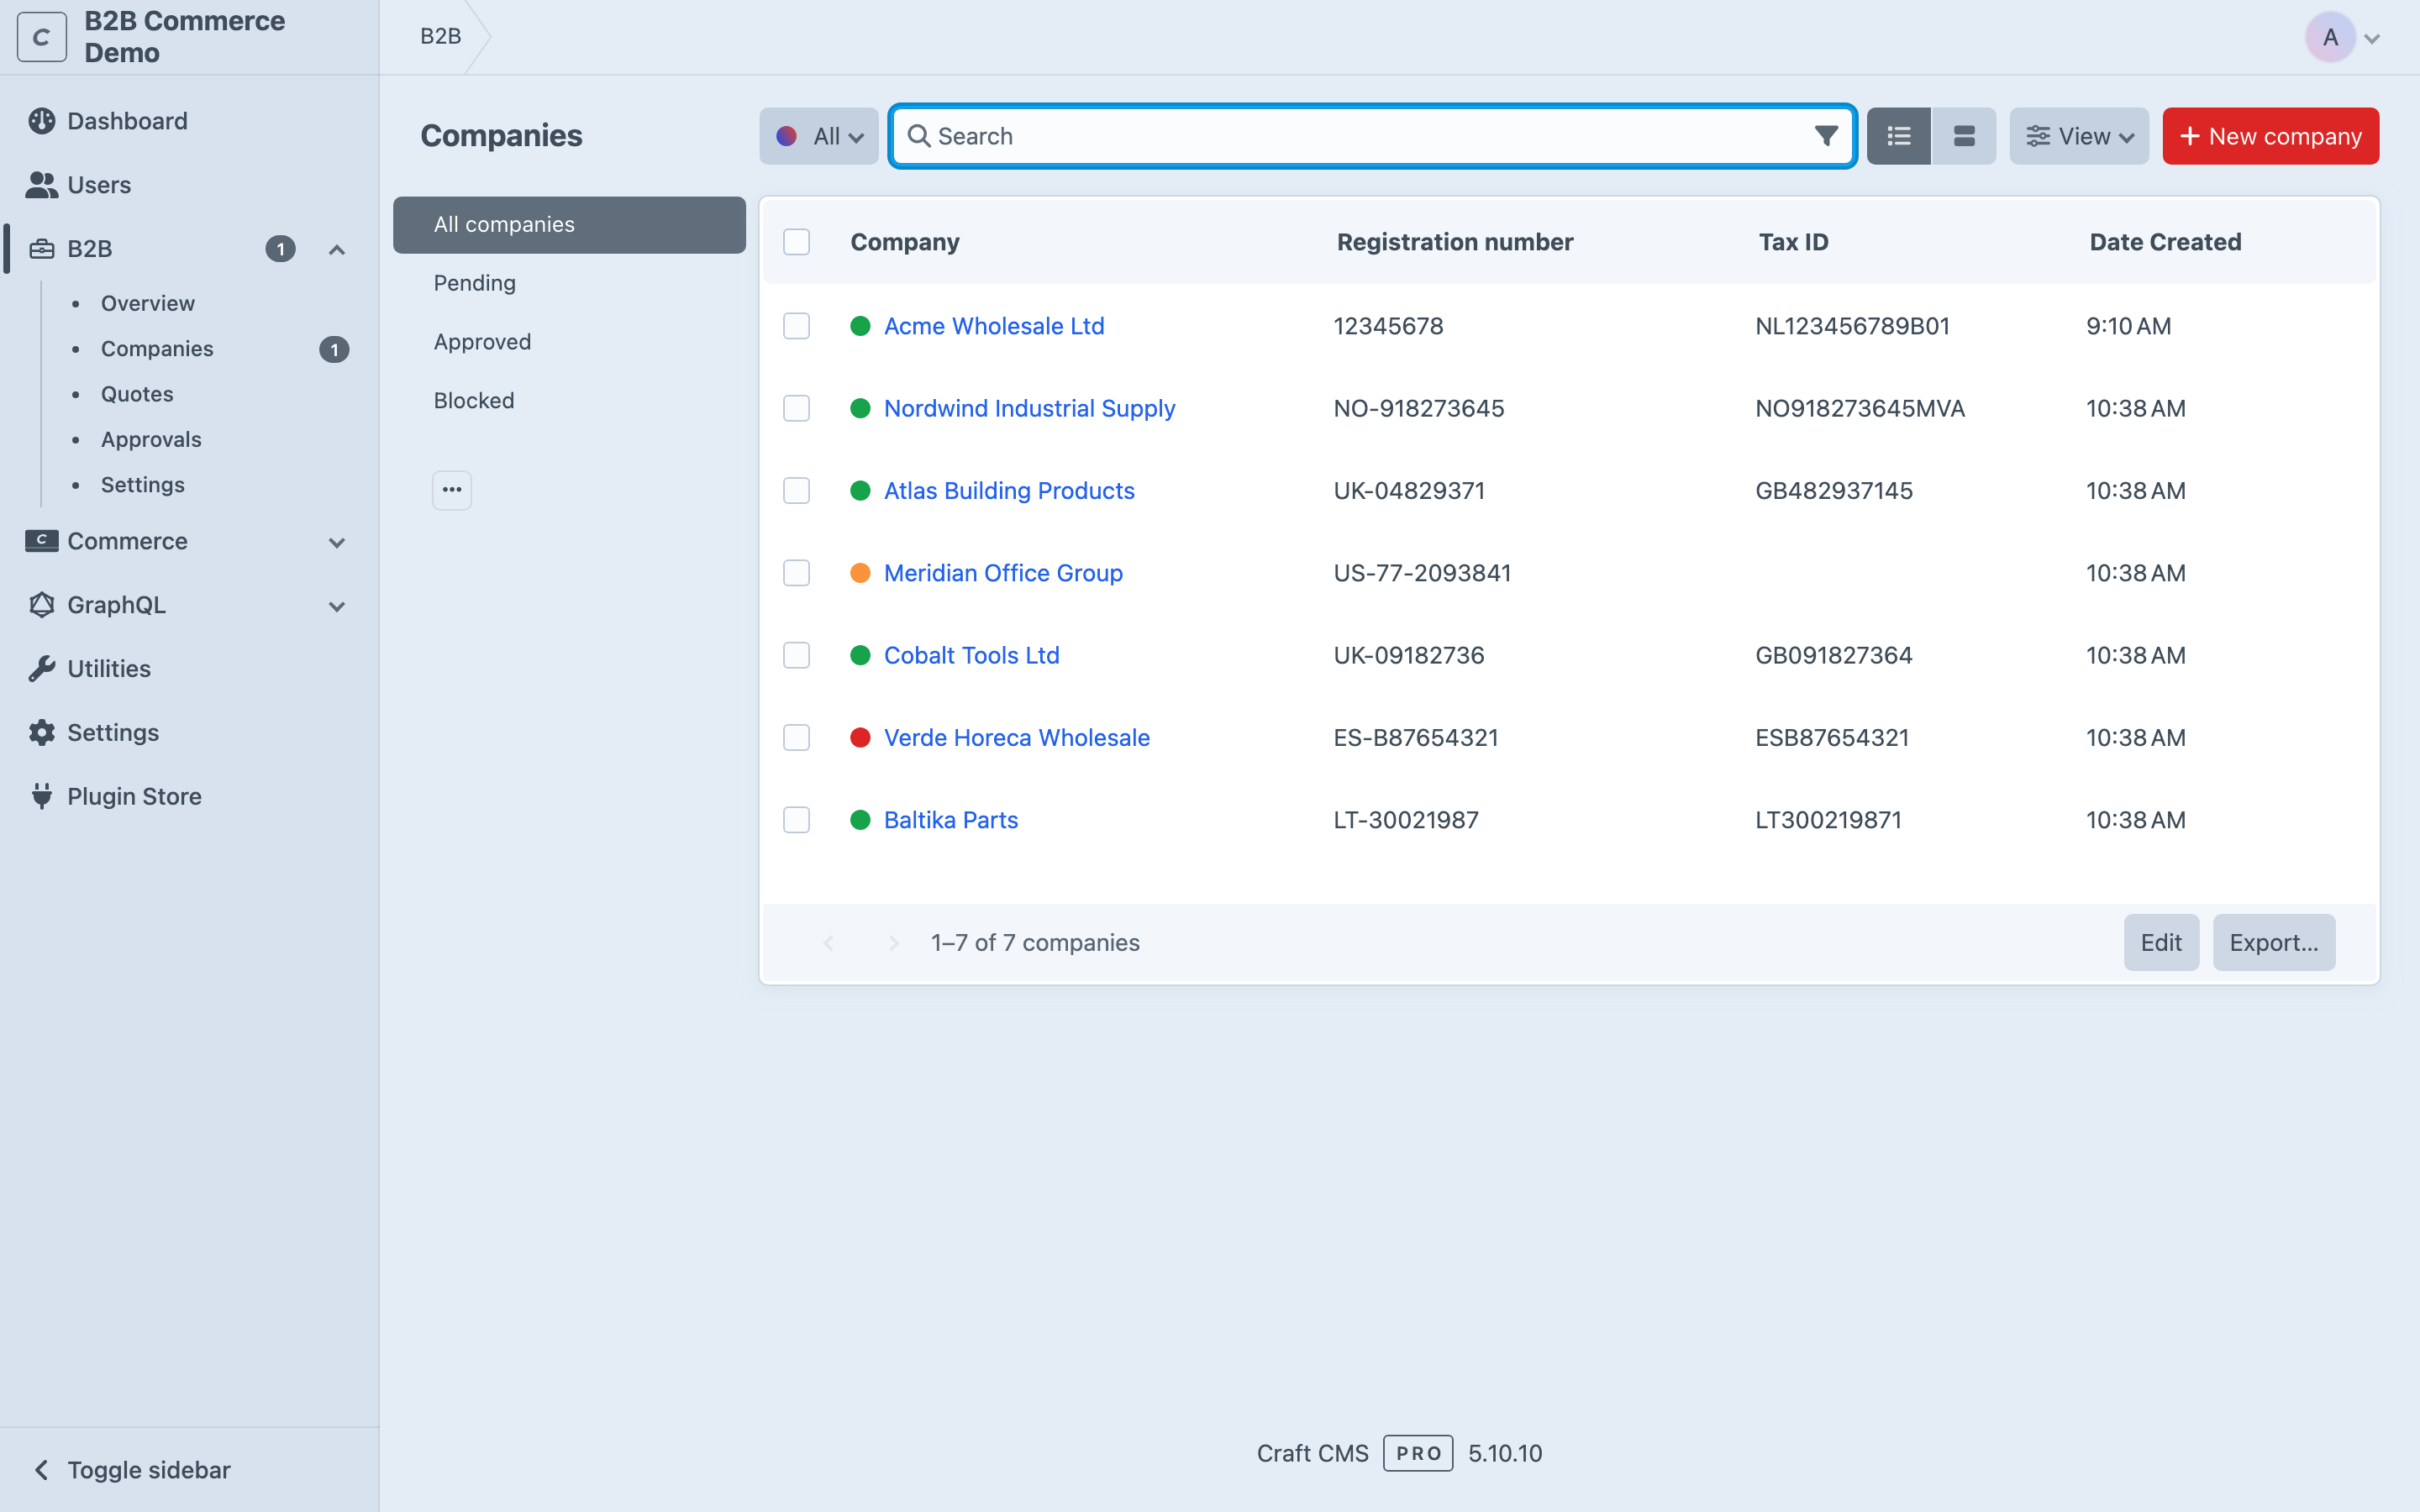Collapse the B2B navigation section

337,249
